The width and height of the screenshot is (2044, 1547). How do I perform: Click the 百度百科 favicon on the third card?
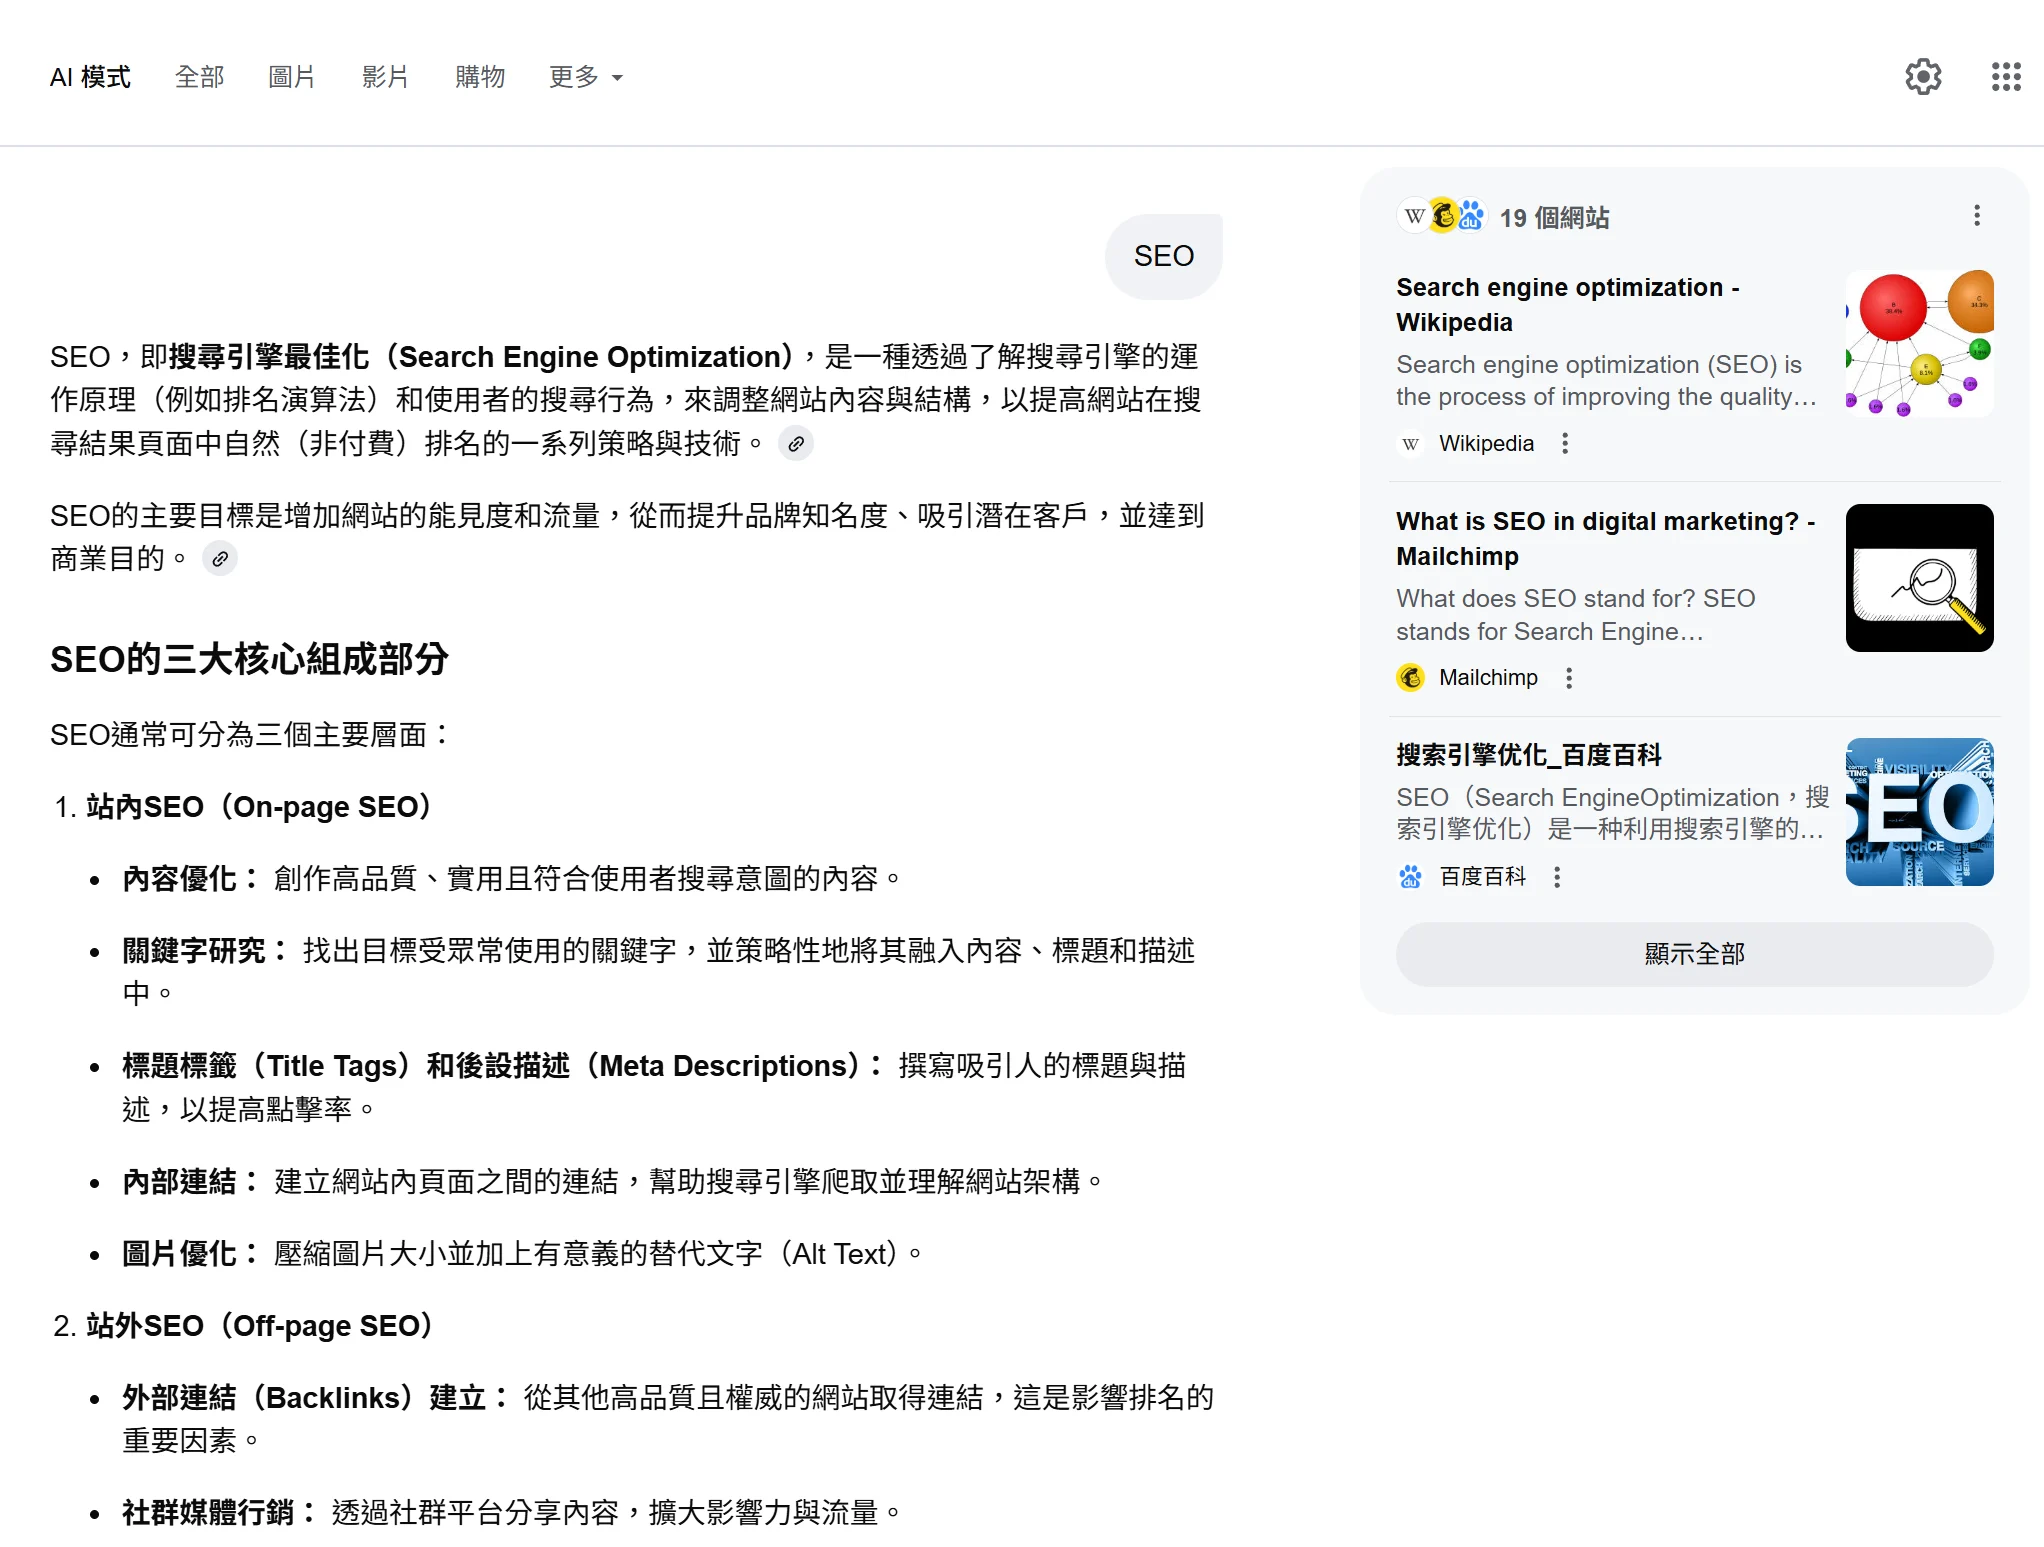(x=1410, y=876)
